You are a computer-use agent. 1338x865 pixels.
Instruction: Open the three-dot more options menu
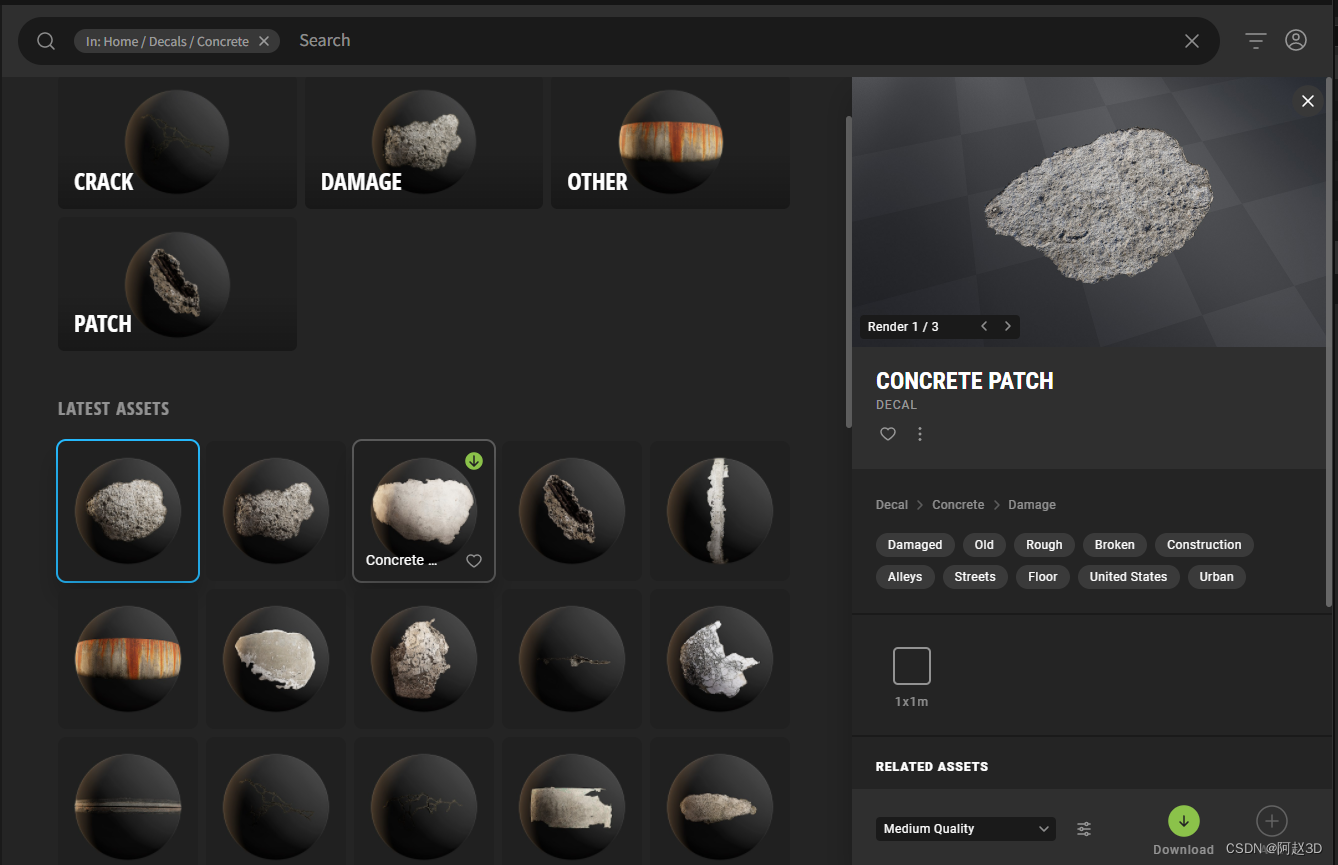920,434
